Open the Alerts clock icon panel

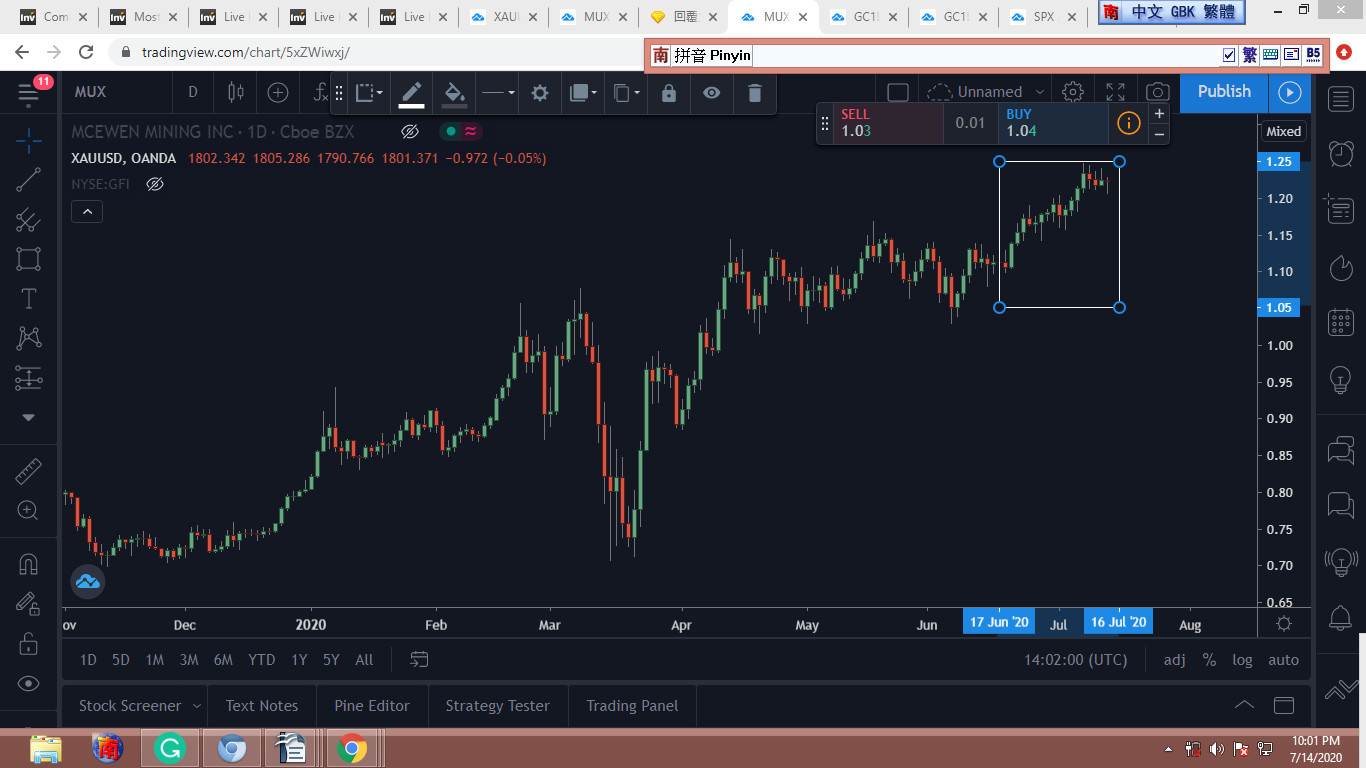click(x=1340, y=153)
